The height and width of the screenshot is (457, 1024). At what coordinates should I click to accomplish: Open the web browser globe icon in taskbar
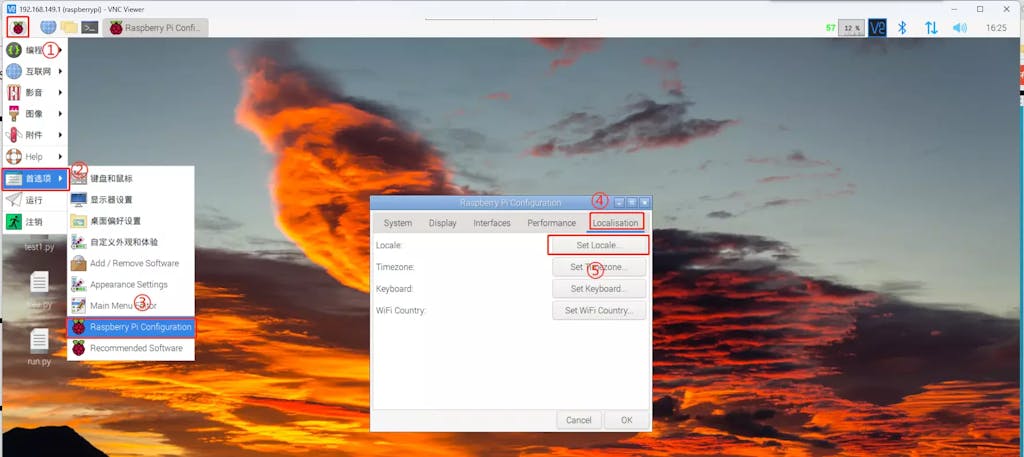[48, 27]
